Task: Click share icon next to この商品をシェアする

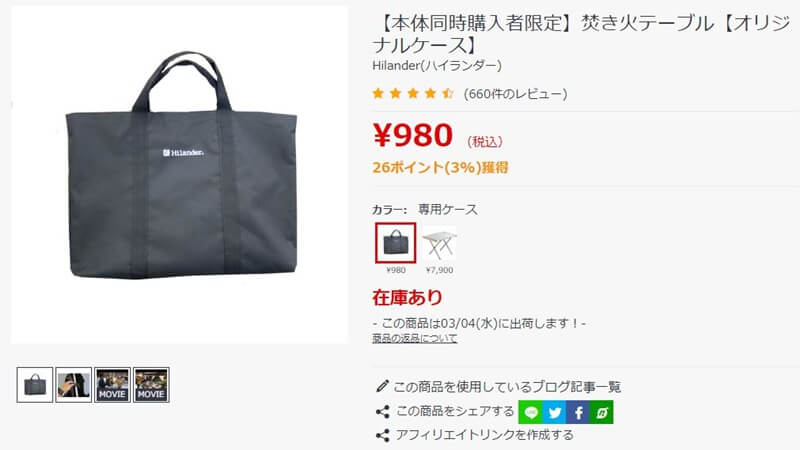Action: [x=383, y=412]
